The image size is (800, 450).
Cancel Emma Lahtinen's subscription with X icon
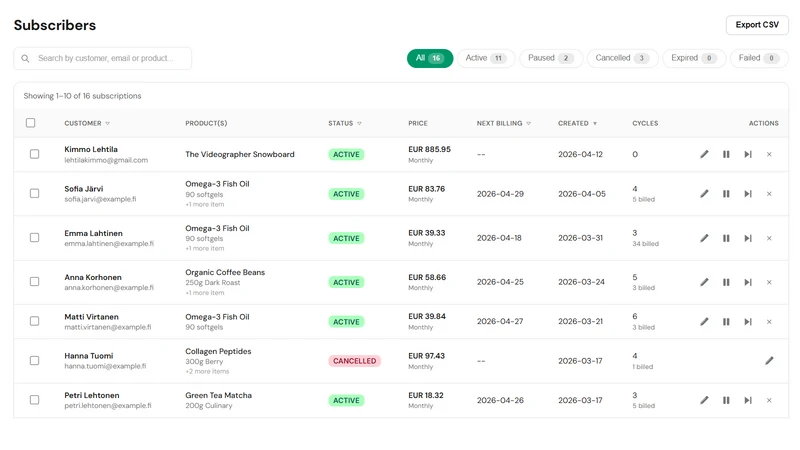coord(769,238)
